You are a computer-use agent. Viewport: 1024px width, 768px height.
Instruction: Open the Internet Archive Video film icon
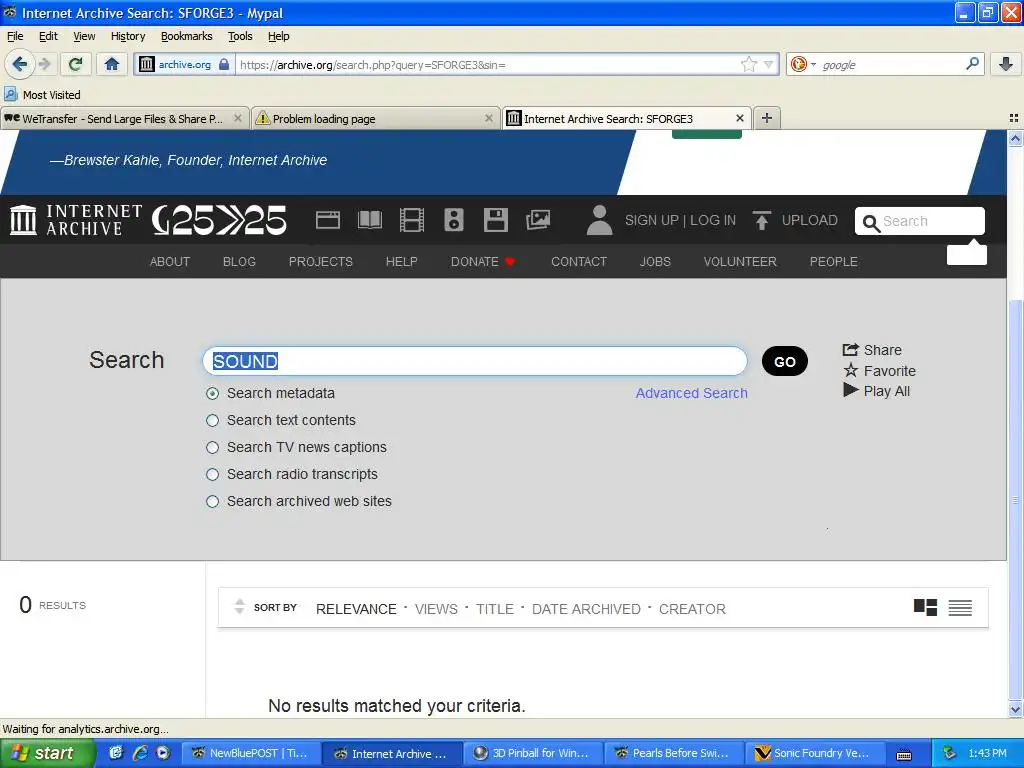(411, 220)
